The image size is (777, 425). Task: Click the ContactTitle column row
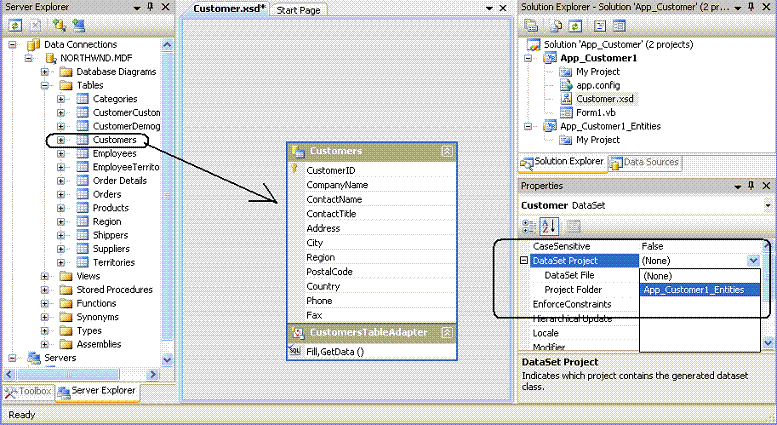pos(372,213)
